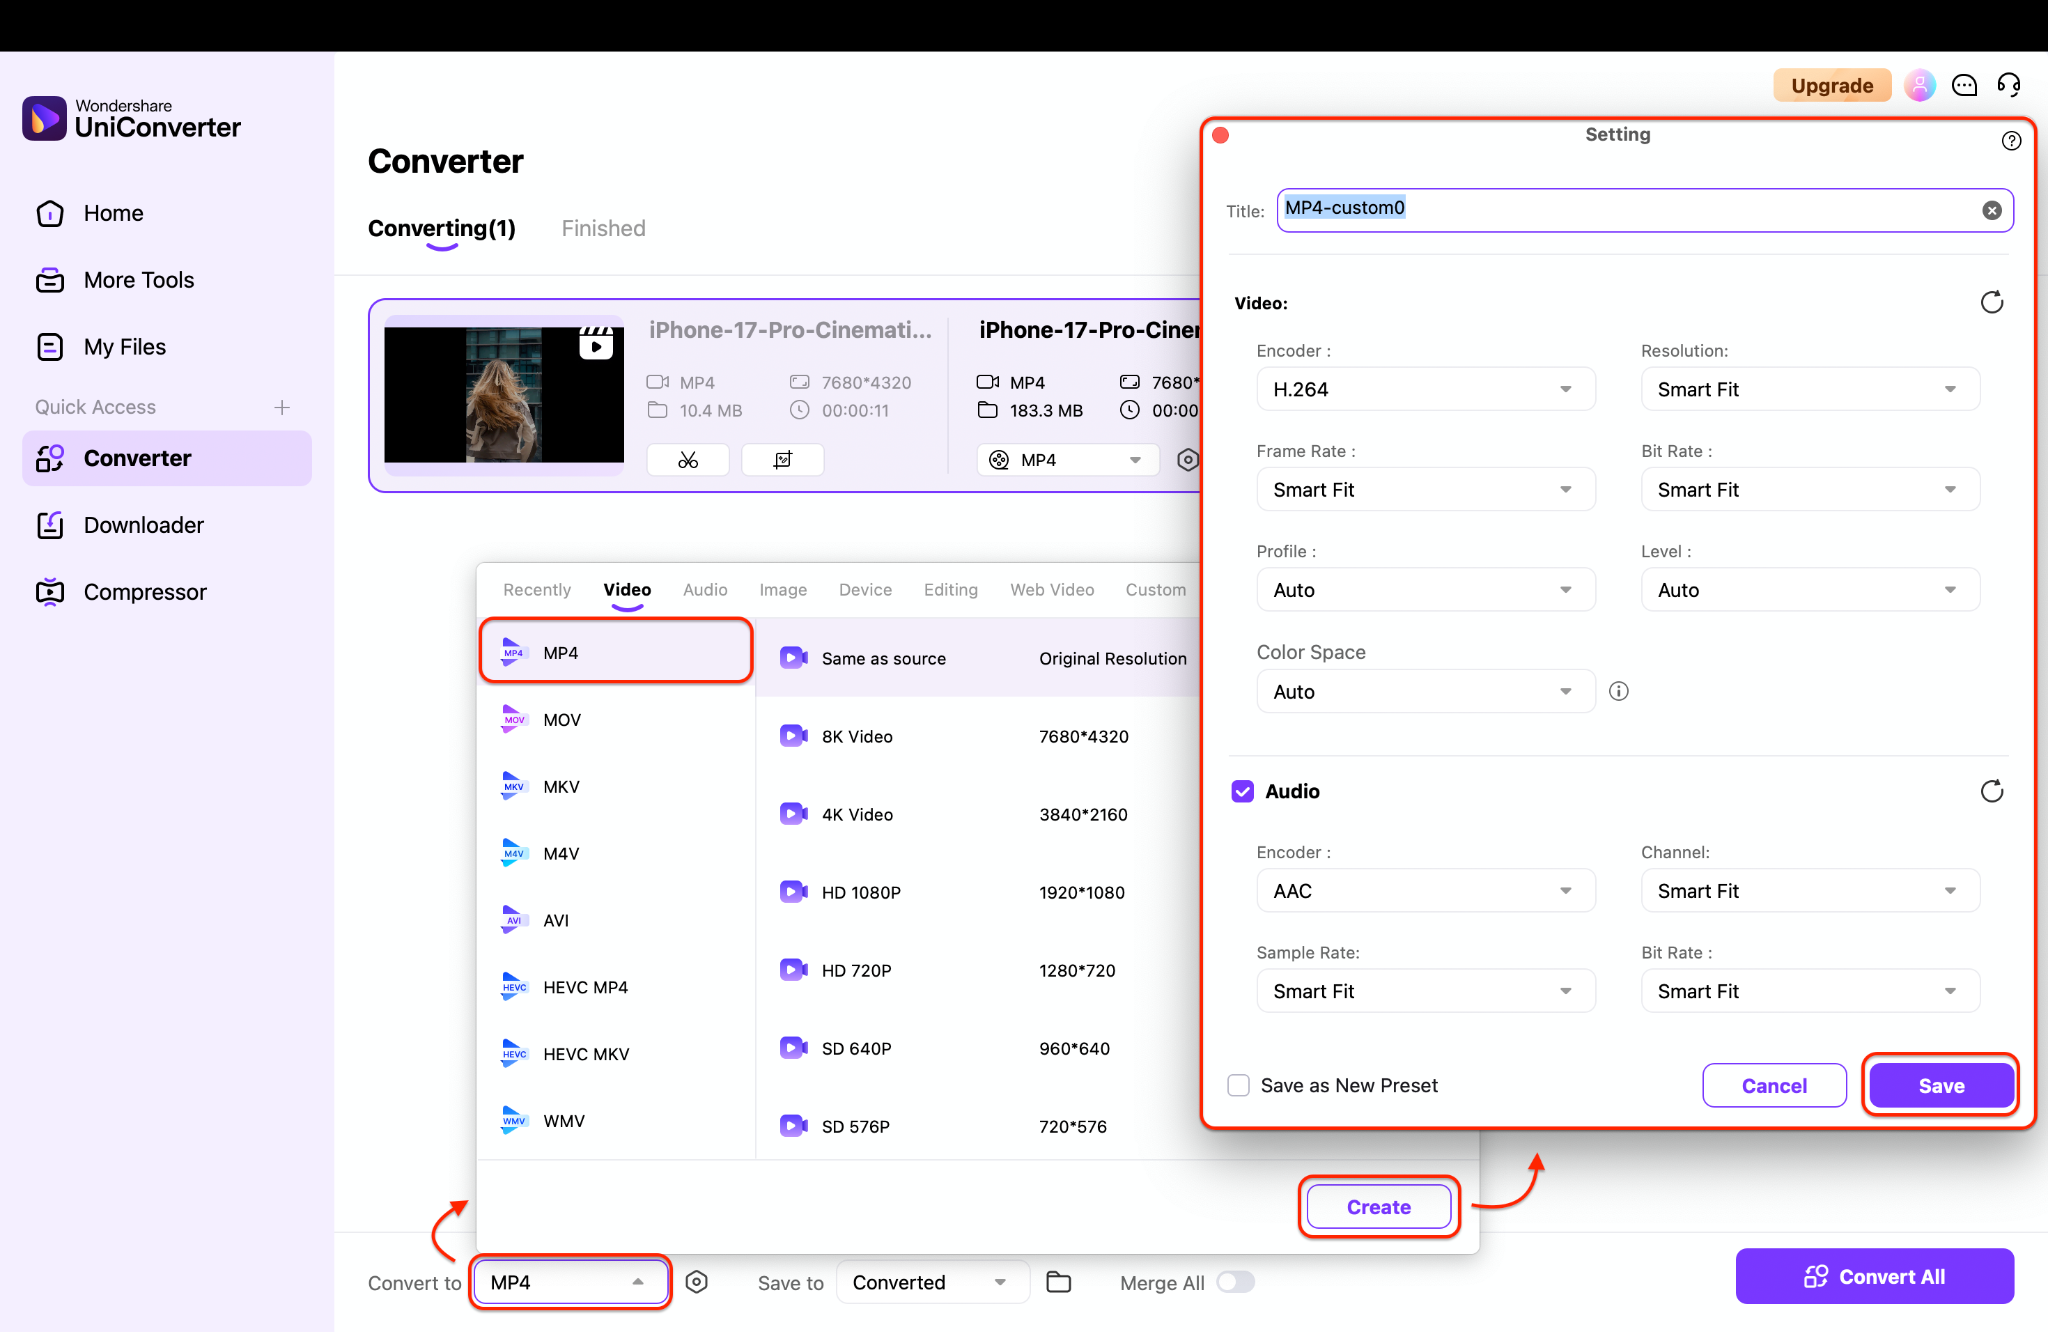Open the support headset icon
Image resolution: width=2048 pixels, height=1332 pixels.
(x=2009, y=85)
